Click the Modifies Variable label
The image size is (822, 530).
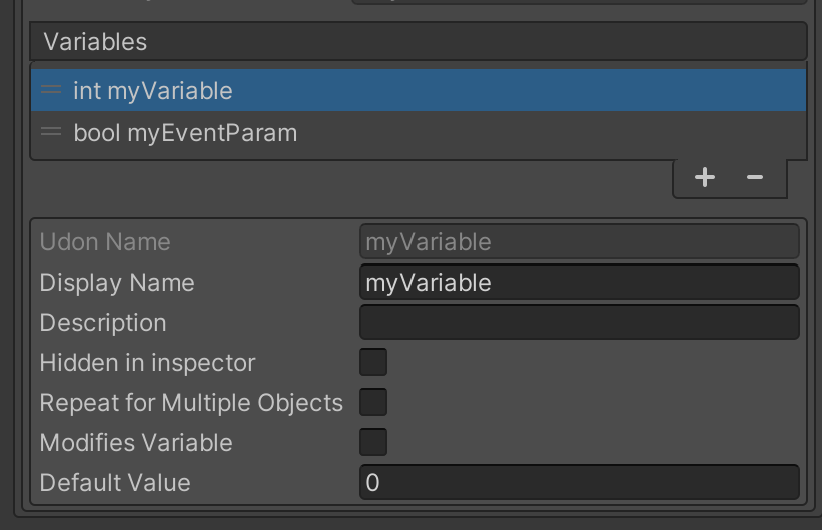(136, 442)
